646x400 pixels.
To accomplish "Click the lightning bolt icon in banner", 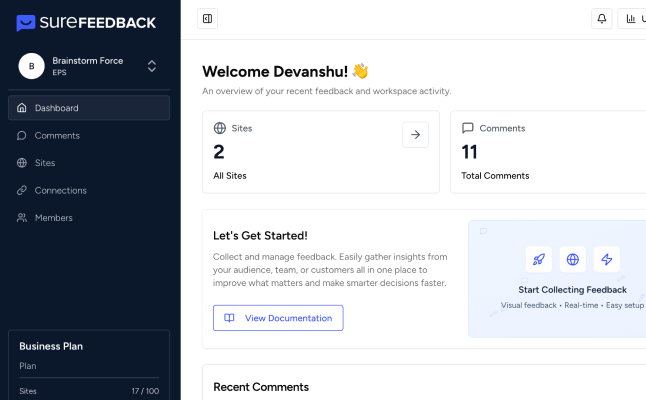I will (x=606, y=259).
